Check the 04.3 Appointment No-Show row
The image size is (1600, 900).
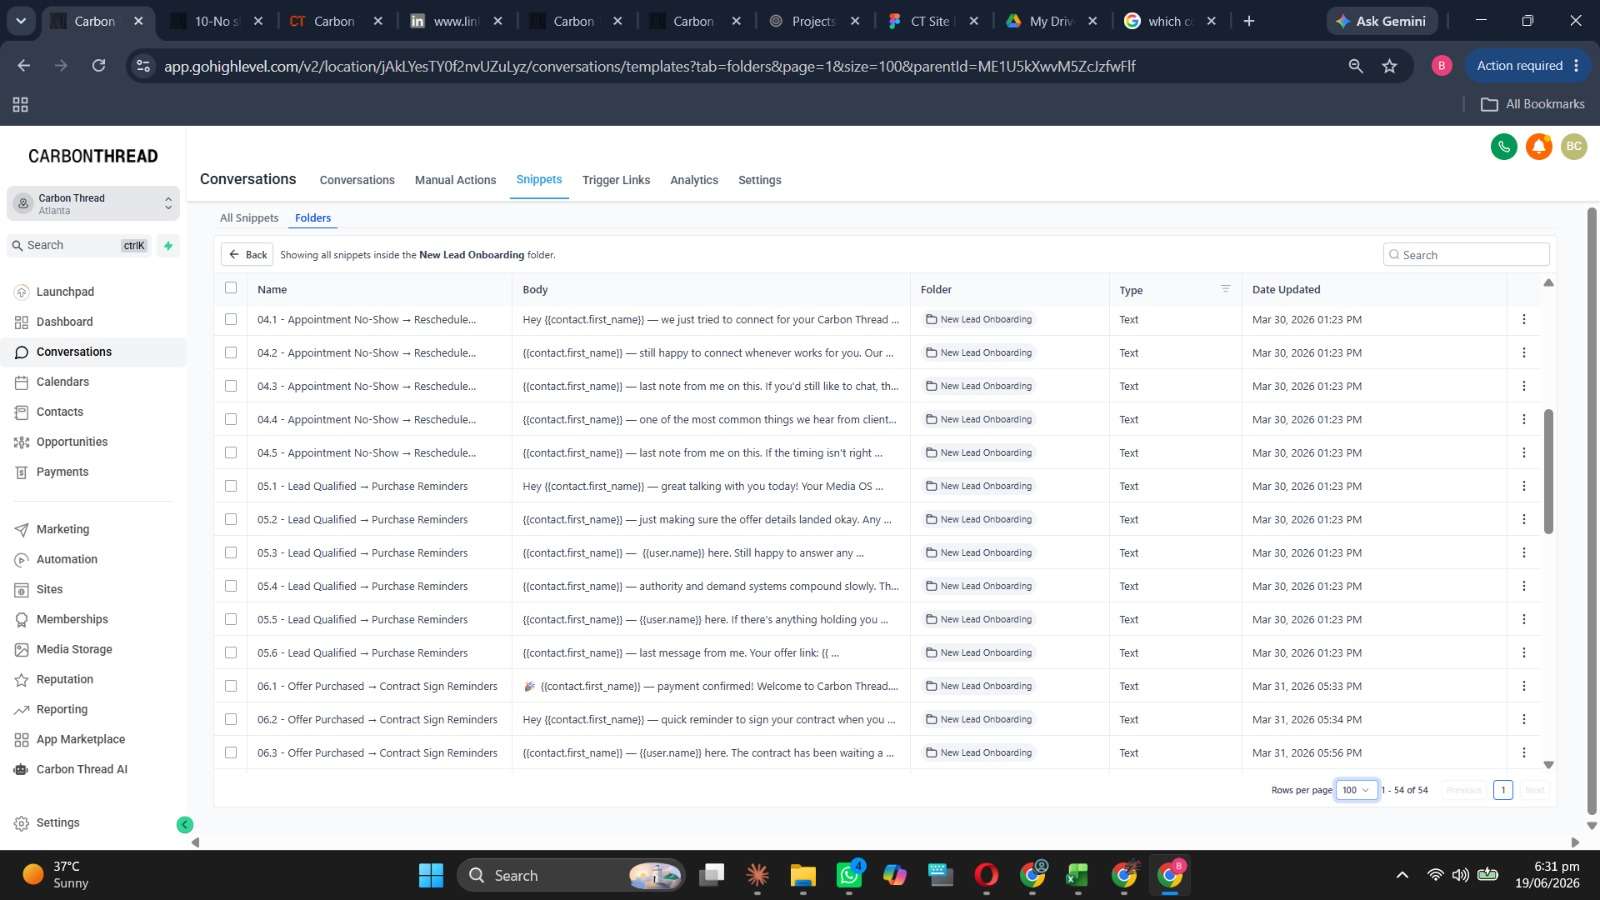(x=231, y=386)
